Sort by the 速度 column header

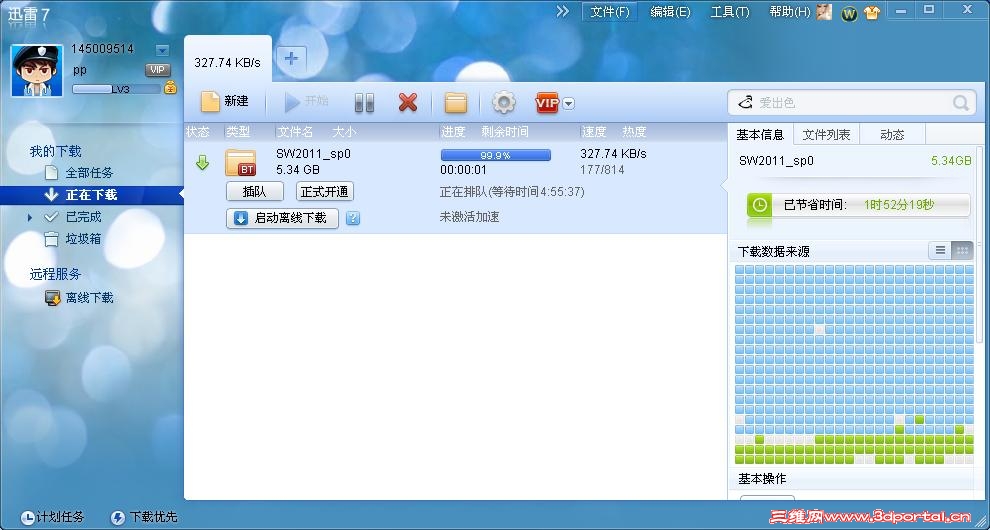coord(593,132)
